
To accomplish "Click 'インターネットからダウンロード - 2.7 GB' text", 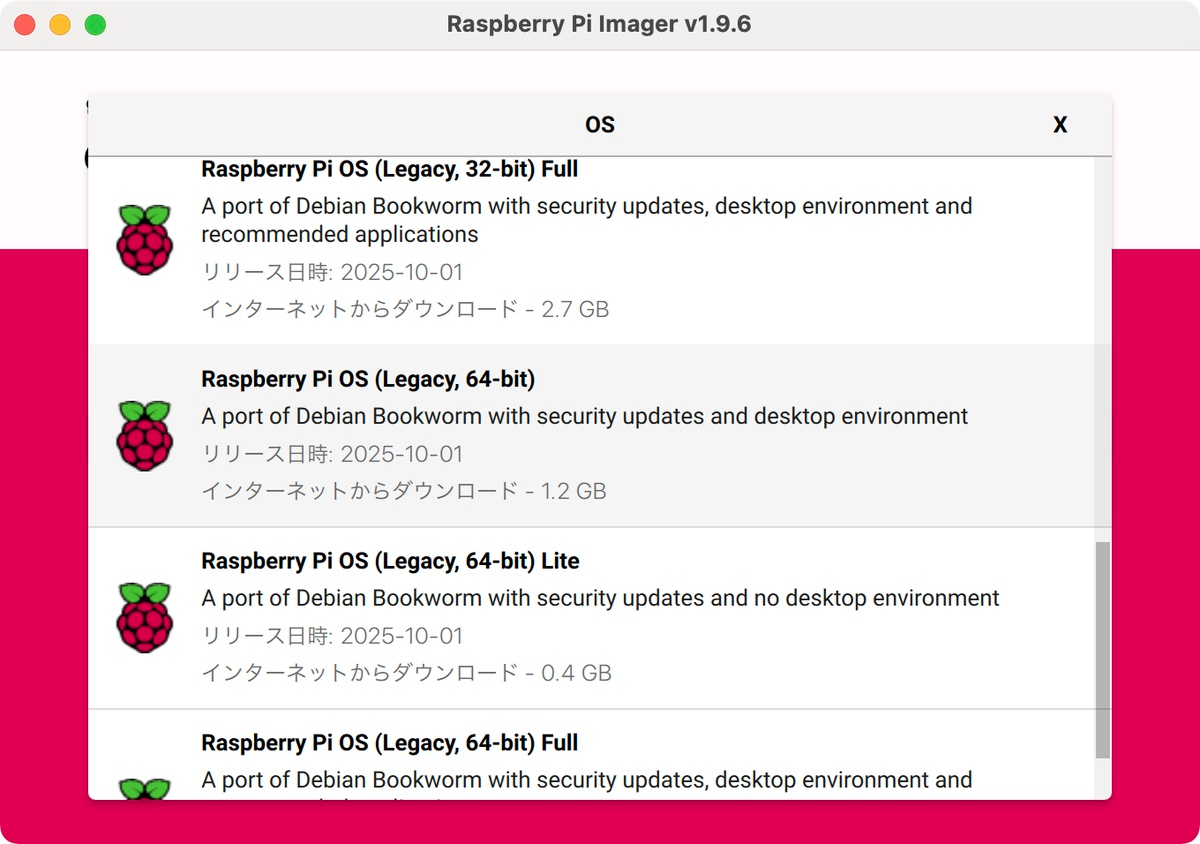I will tap(405, 309).
